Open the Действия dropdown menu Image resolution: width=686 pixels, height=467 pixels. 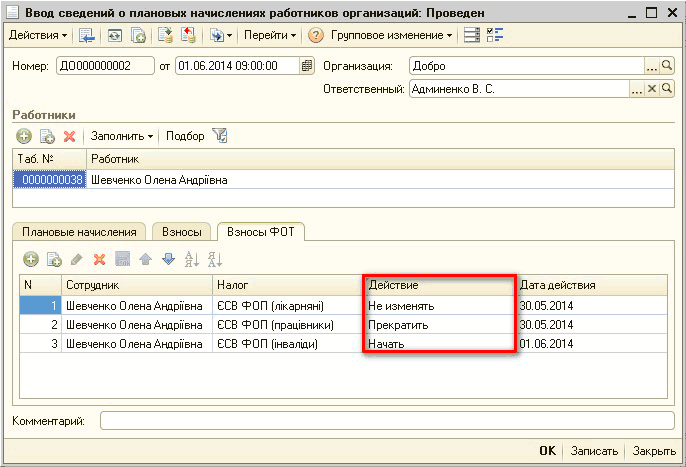(x=38, y=35)
